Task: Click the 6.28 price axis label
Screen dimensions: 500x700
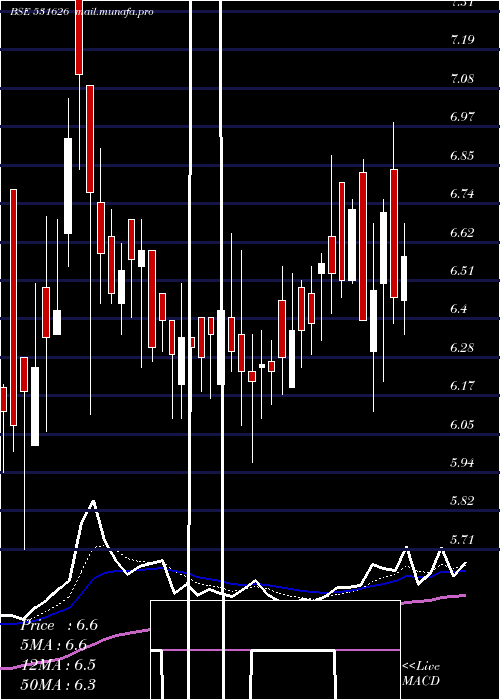Action: click(462, 347)
